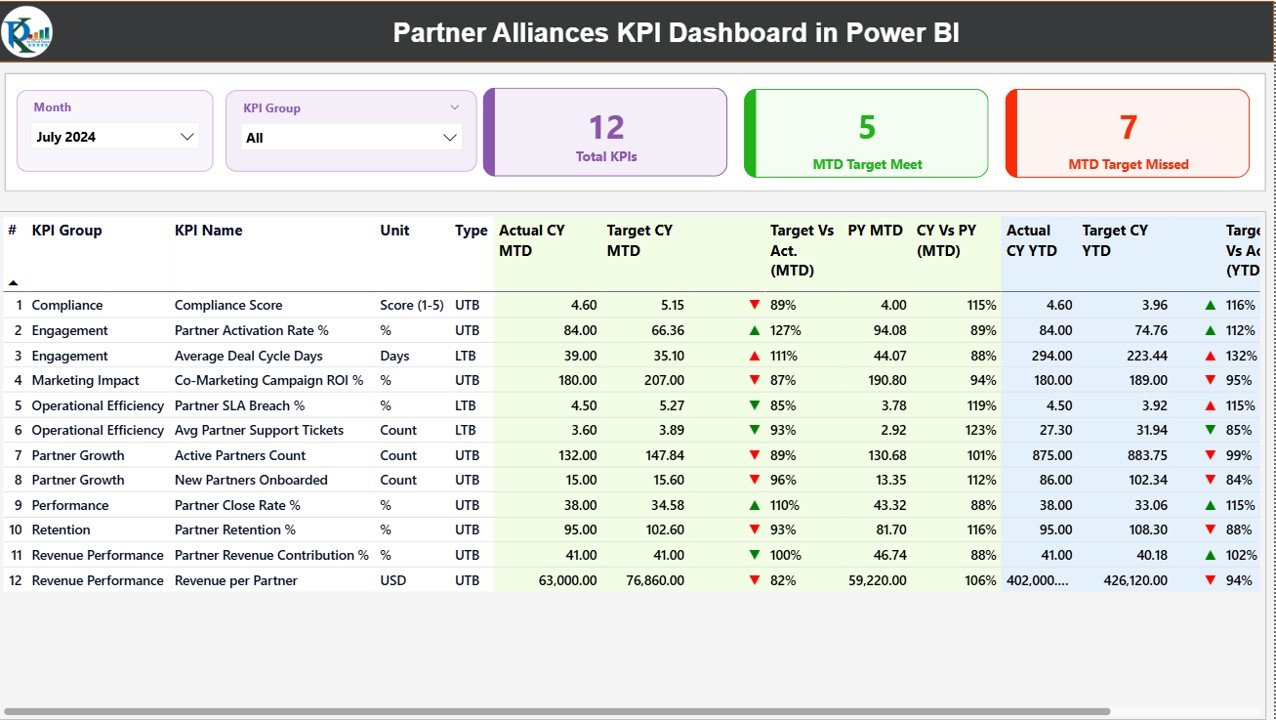Open the Month slicer dropdown showing July 2024

186,137
